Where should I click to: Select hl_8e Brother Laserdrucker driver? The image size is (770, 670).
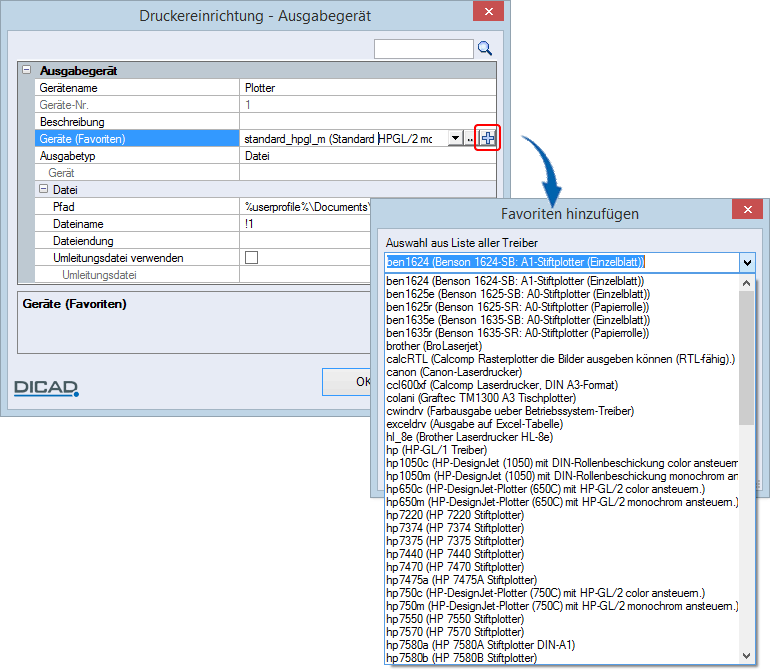[562, 437]
